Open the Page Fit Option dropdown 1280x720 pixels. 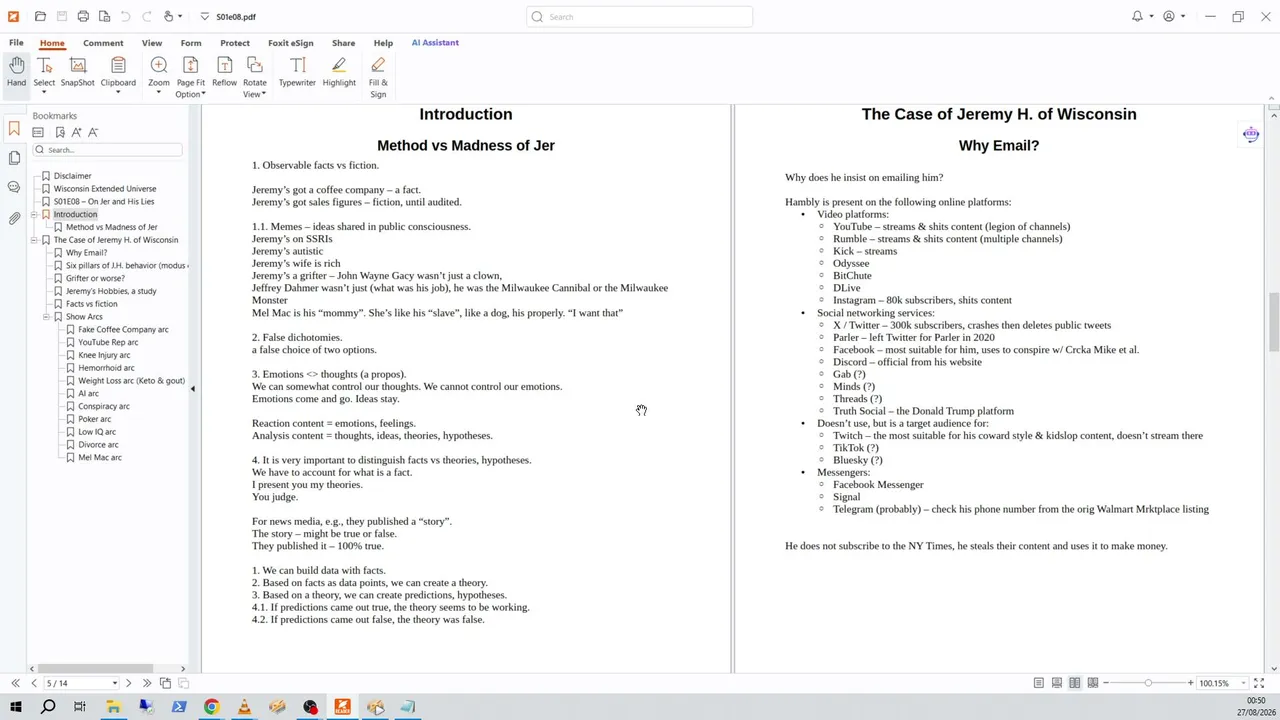point(204,95)
